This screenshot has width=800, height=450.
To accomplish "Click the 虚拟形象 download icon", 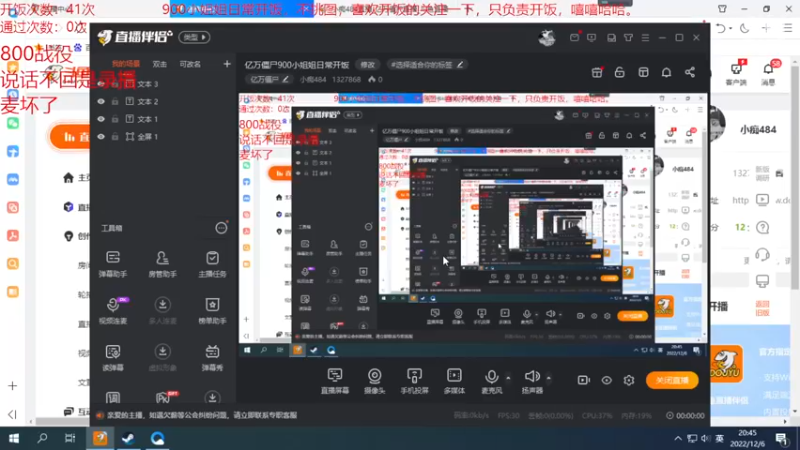I will pos(162,352).
